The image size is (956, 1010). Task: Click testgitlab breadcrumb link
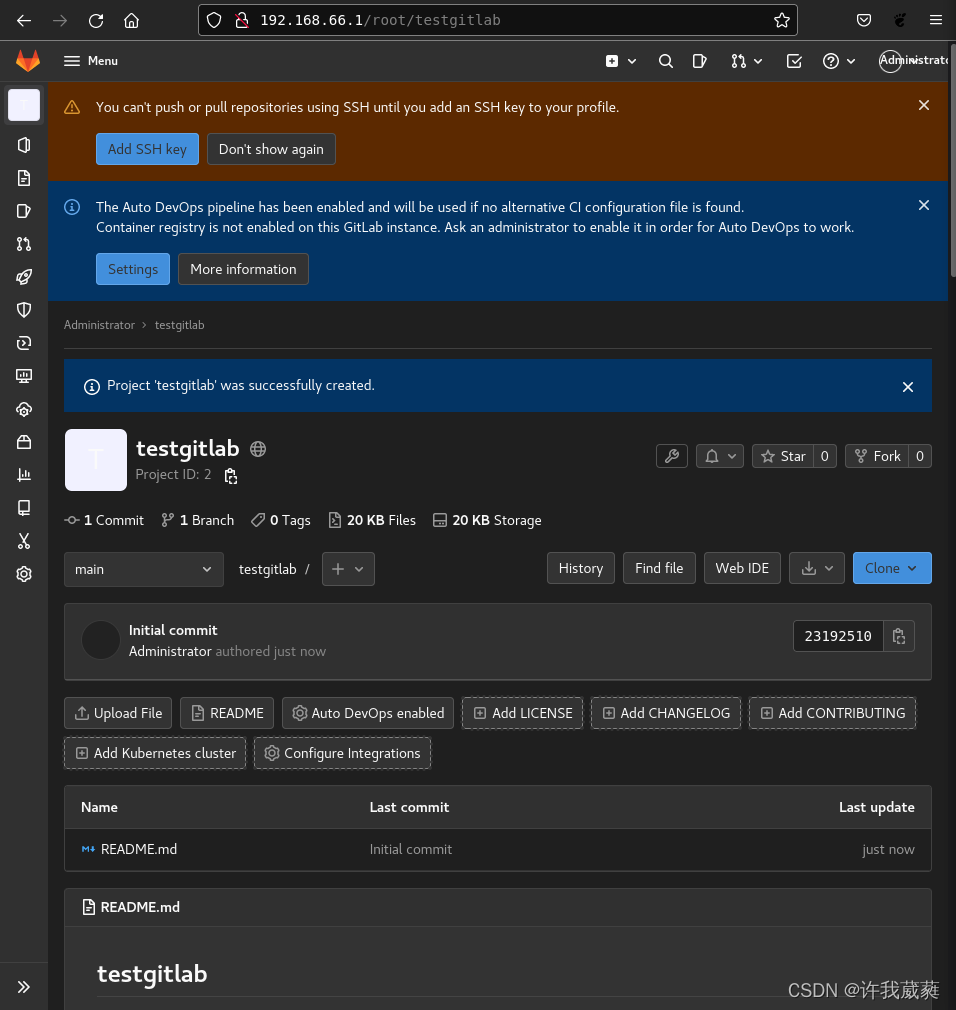tap(179, 325)
